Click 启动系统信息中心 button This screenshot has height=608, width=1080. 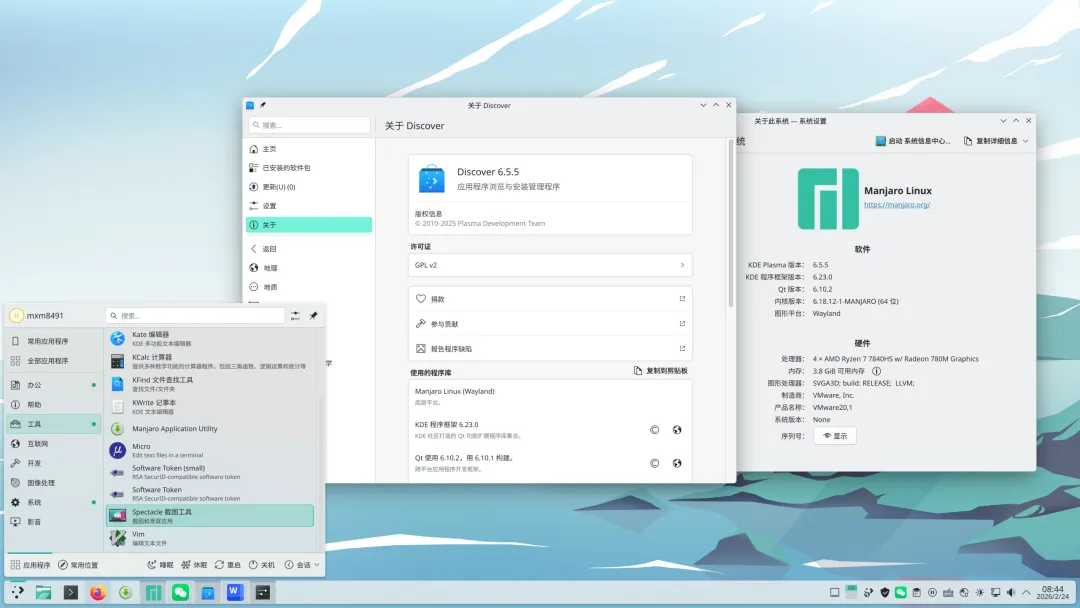(913, 141)
